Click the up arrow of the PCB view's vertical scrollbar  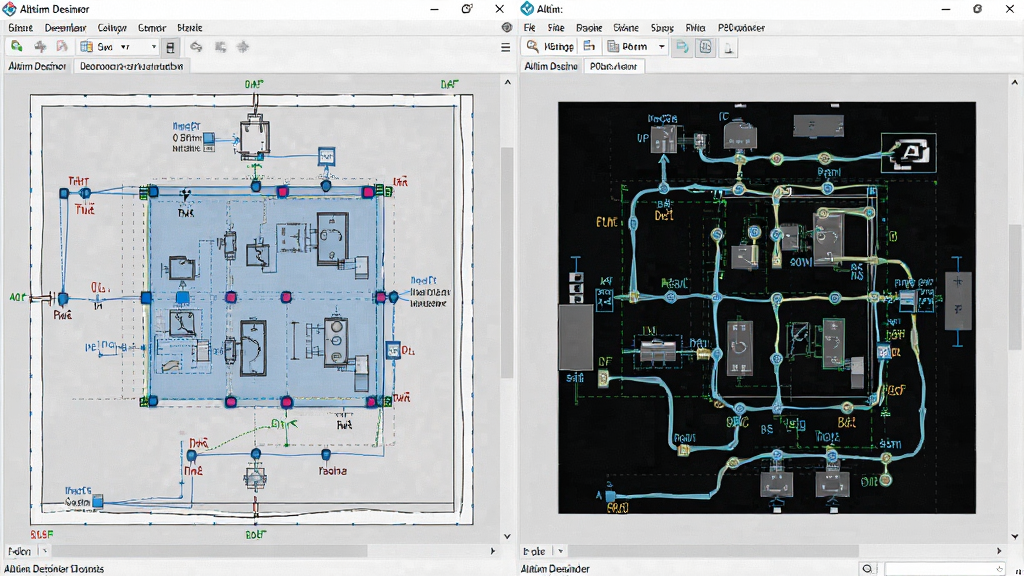(x=1014, y=82)
